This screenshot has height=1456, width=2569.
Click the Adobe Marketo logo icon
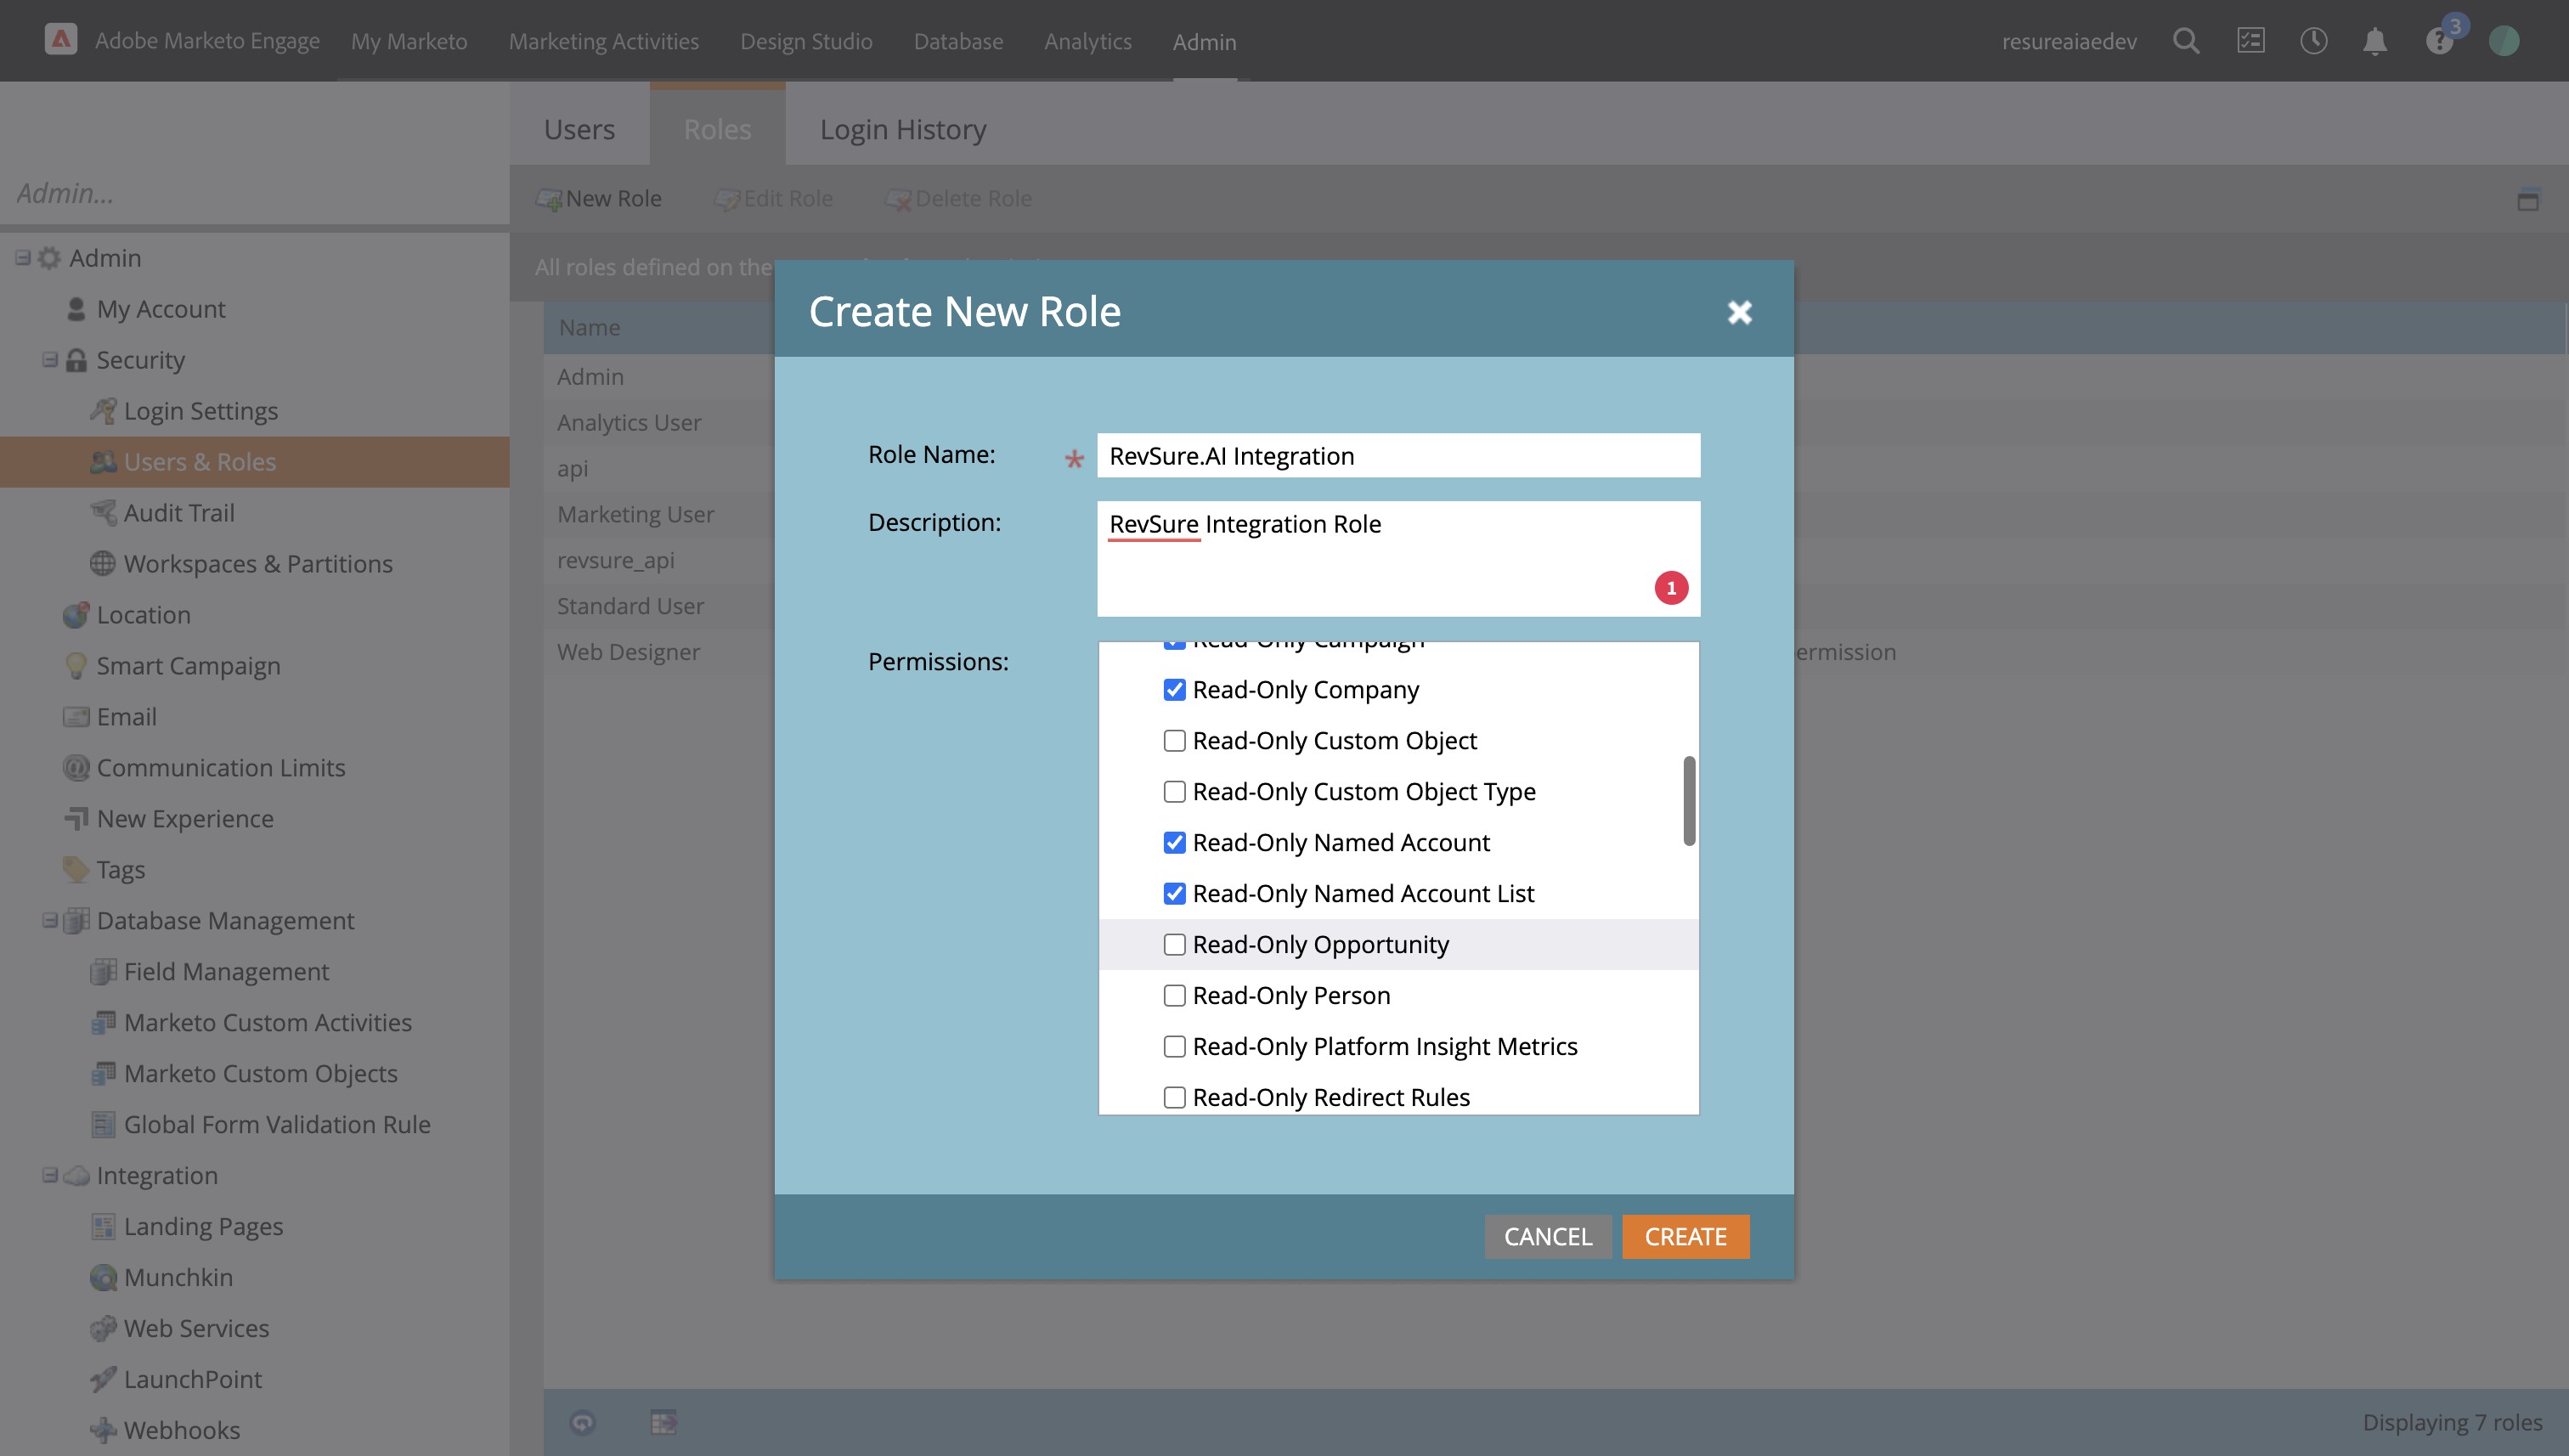pyautogui.click(x=60, y=40)
